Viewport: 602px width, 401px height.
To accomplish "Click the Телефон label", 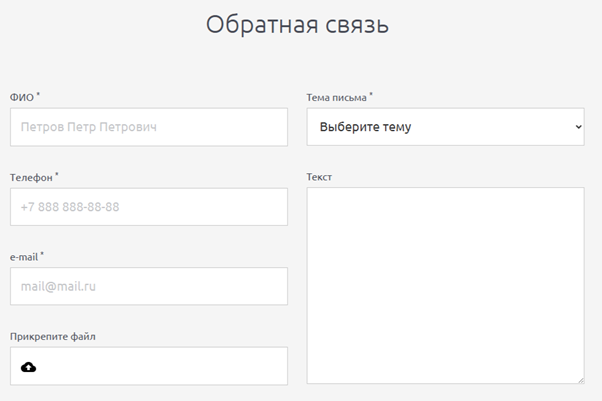I will coord(31,177).
